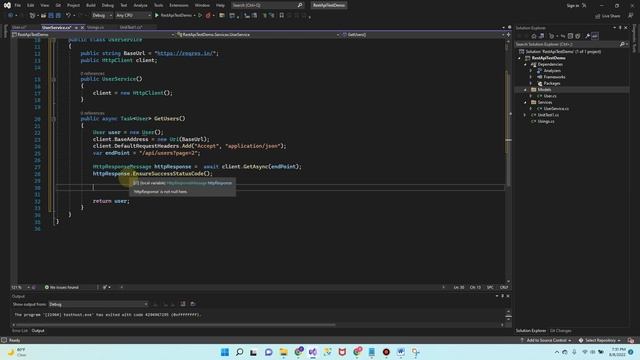Select the Packages tree item
This screenshot has height=360, width=640.
551,83
